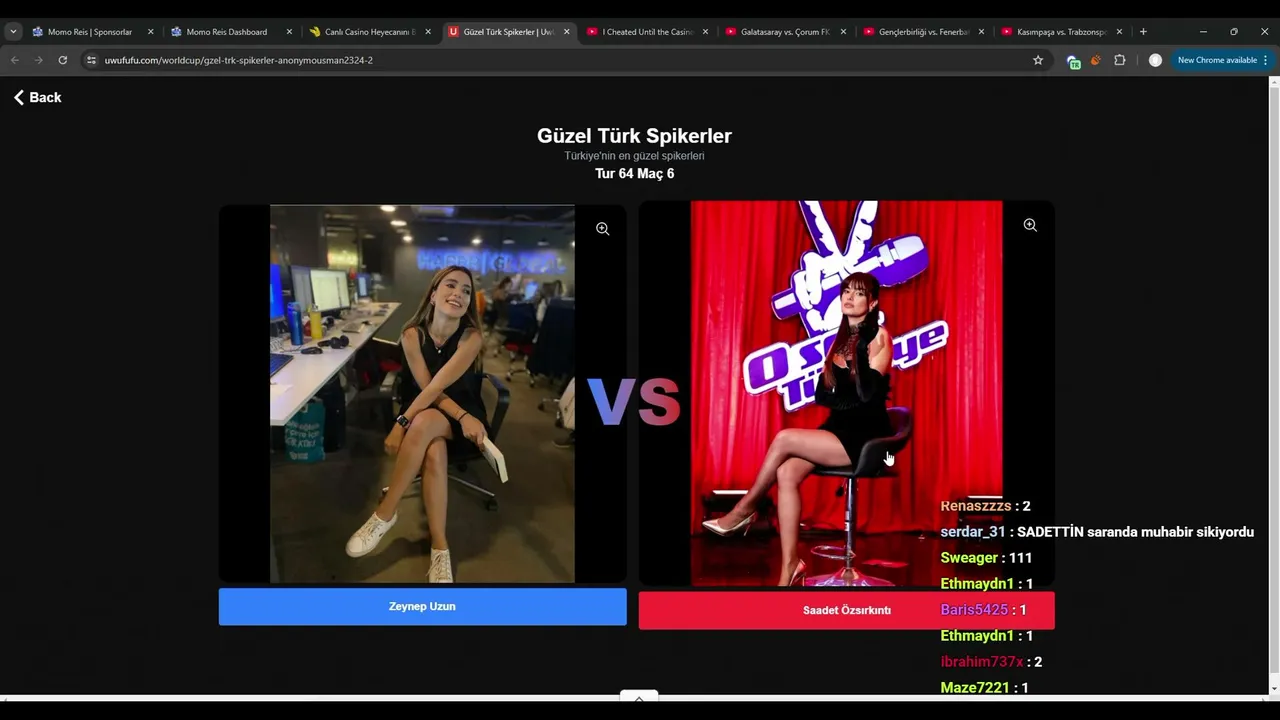1280x720 pixels.
Task: Click the 'Güzel Türk Spikerler' page title
Action: click(x=634, y=136)
